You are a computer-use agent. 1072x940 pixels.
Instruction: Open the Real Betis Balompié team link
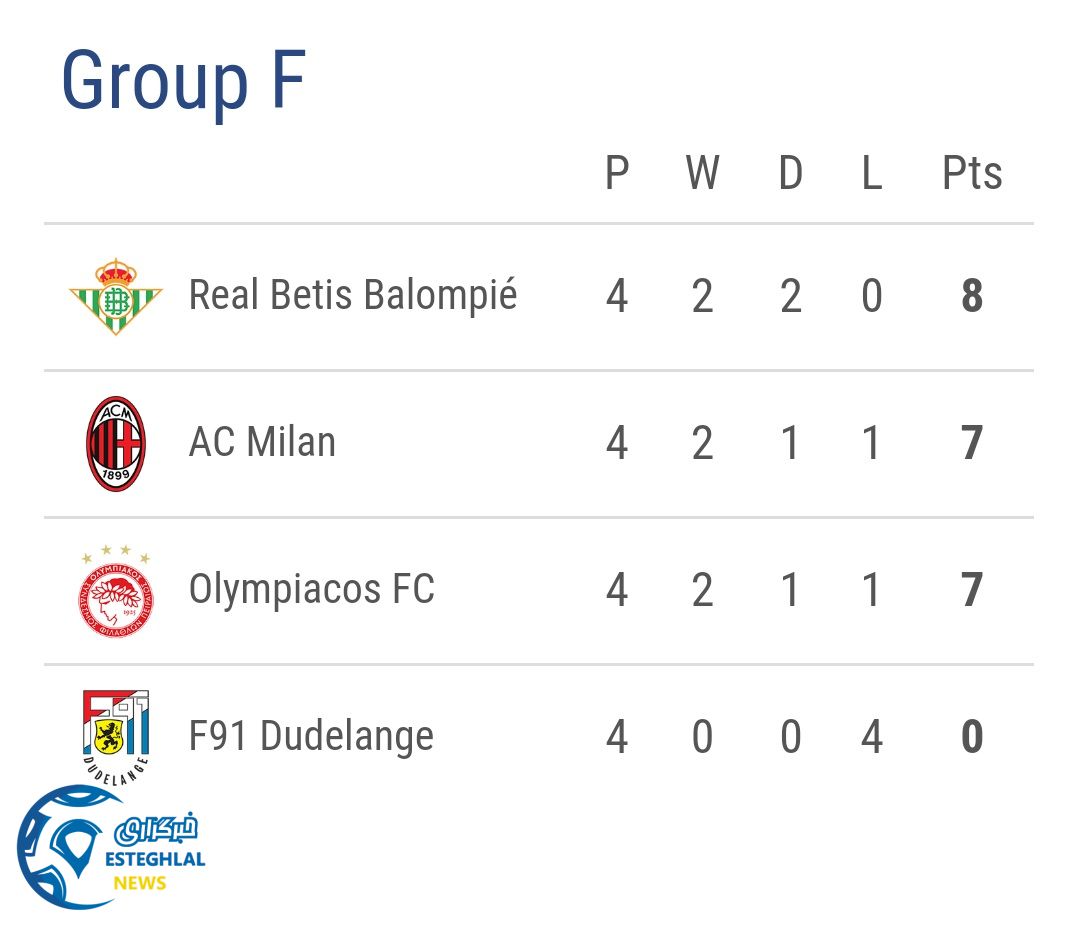[353, 296]
